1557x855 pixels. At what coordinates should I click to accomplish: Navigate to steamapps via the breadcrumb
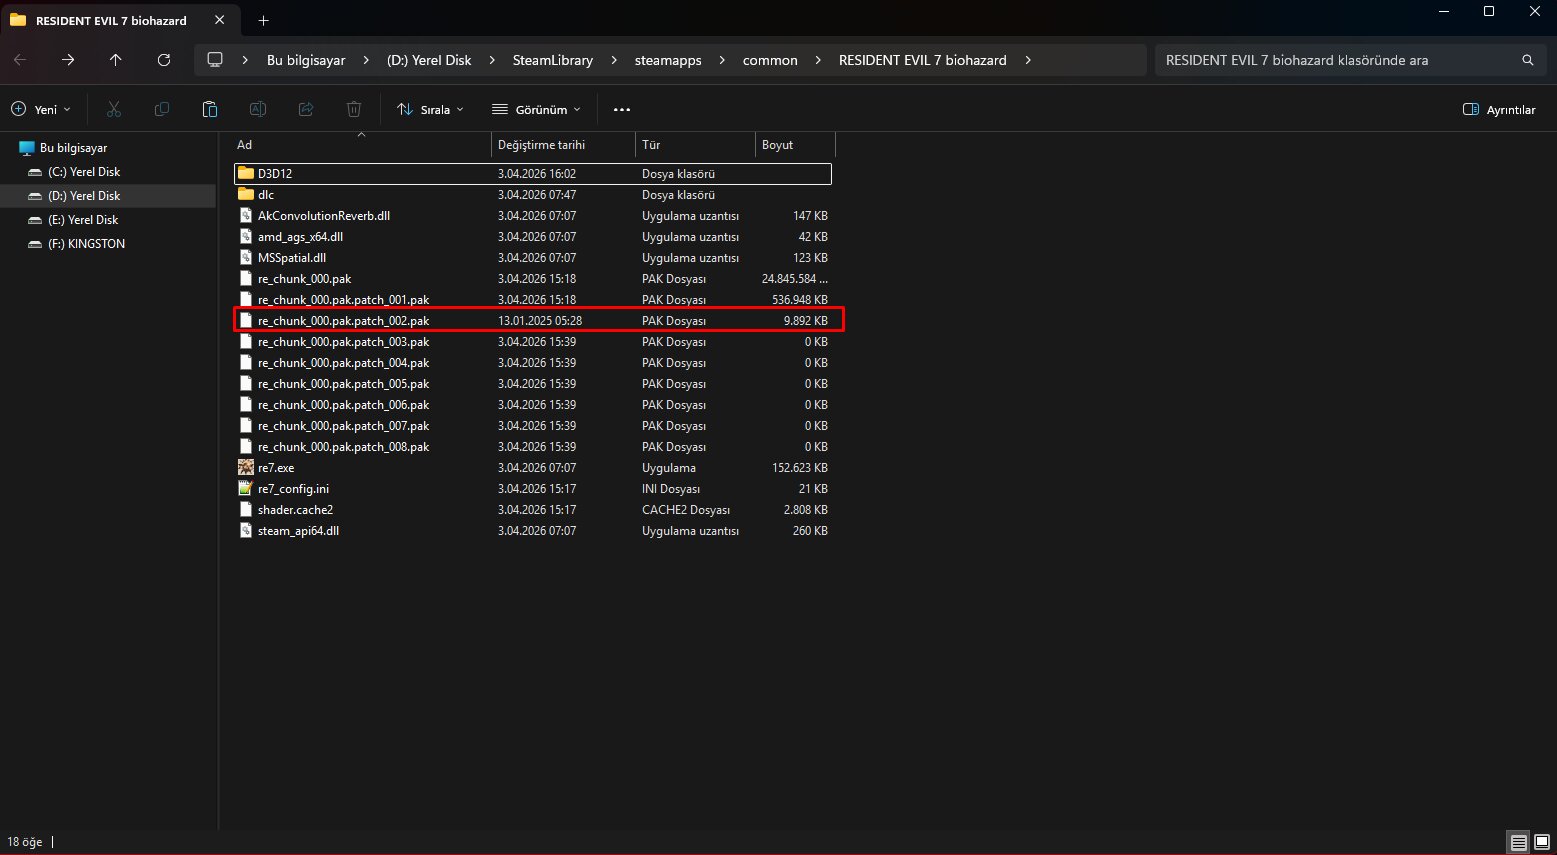click(668, 60)
